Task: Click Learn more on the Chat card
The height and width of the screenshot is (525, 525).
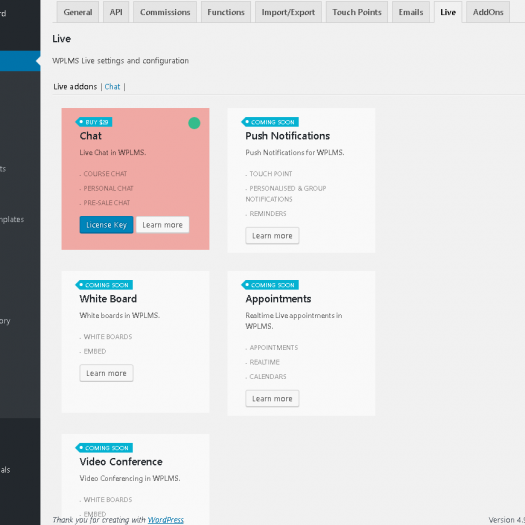Action: 162,225
